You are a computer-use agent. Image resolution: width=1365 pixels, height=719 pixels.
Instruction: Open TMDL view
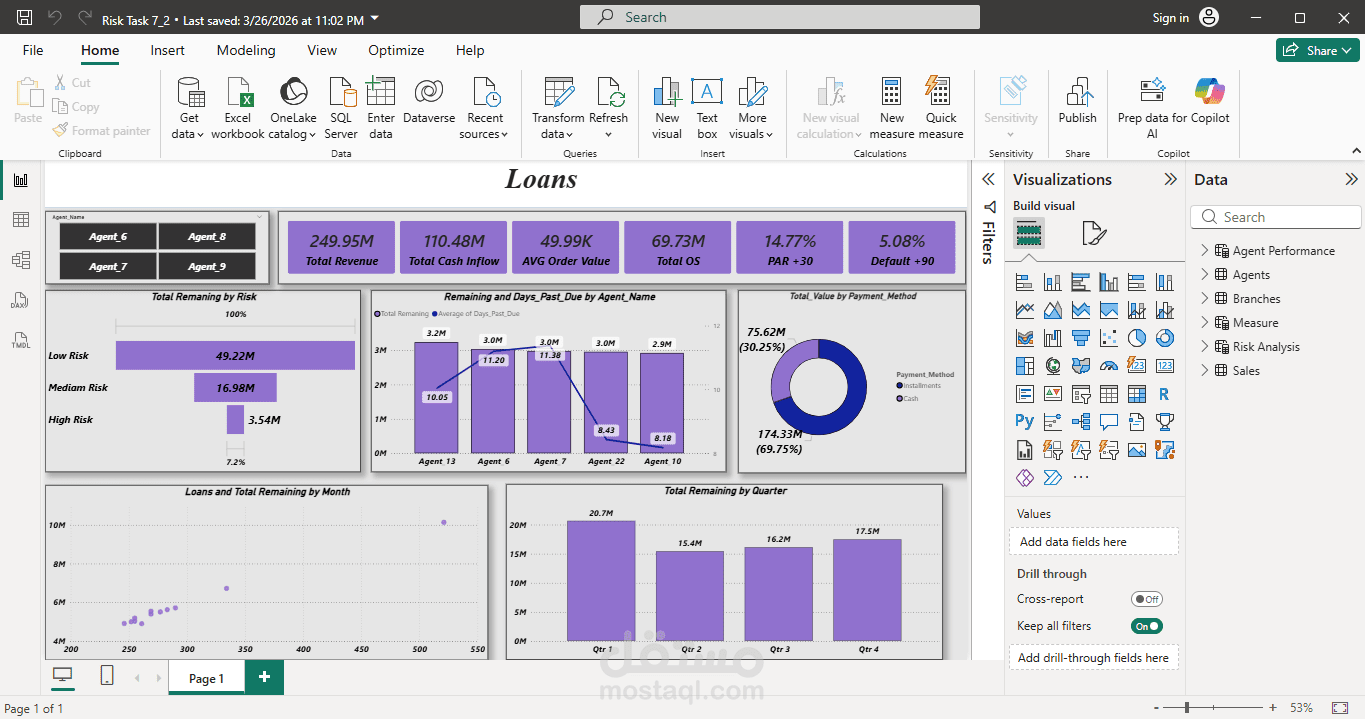point(21,340)
